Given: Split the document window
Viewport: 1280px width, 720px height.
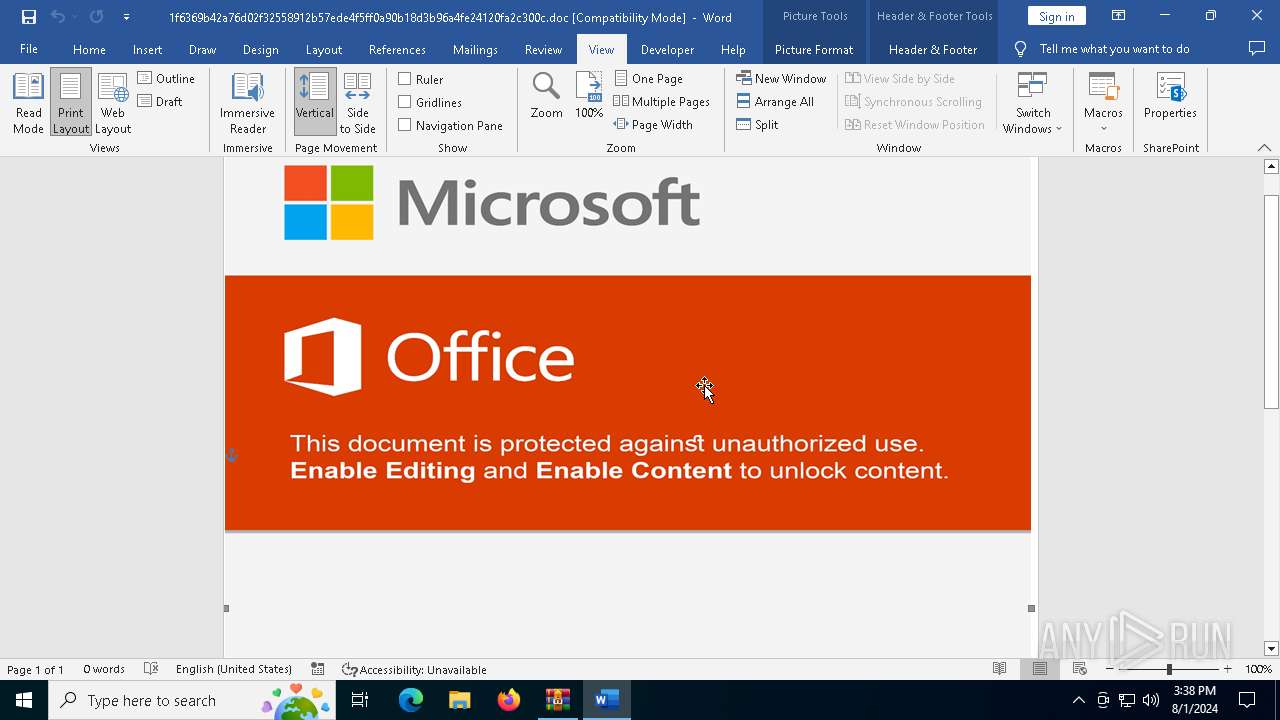Looking at the screenshot, I should [757, 124].
